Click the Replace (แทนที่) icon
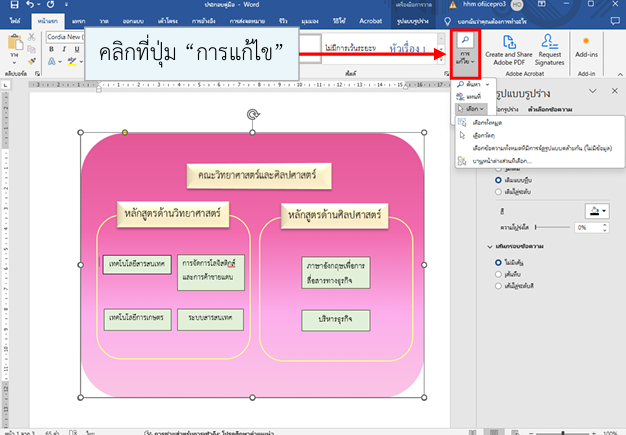 coord(473,97)
